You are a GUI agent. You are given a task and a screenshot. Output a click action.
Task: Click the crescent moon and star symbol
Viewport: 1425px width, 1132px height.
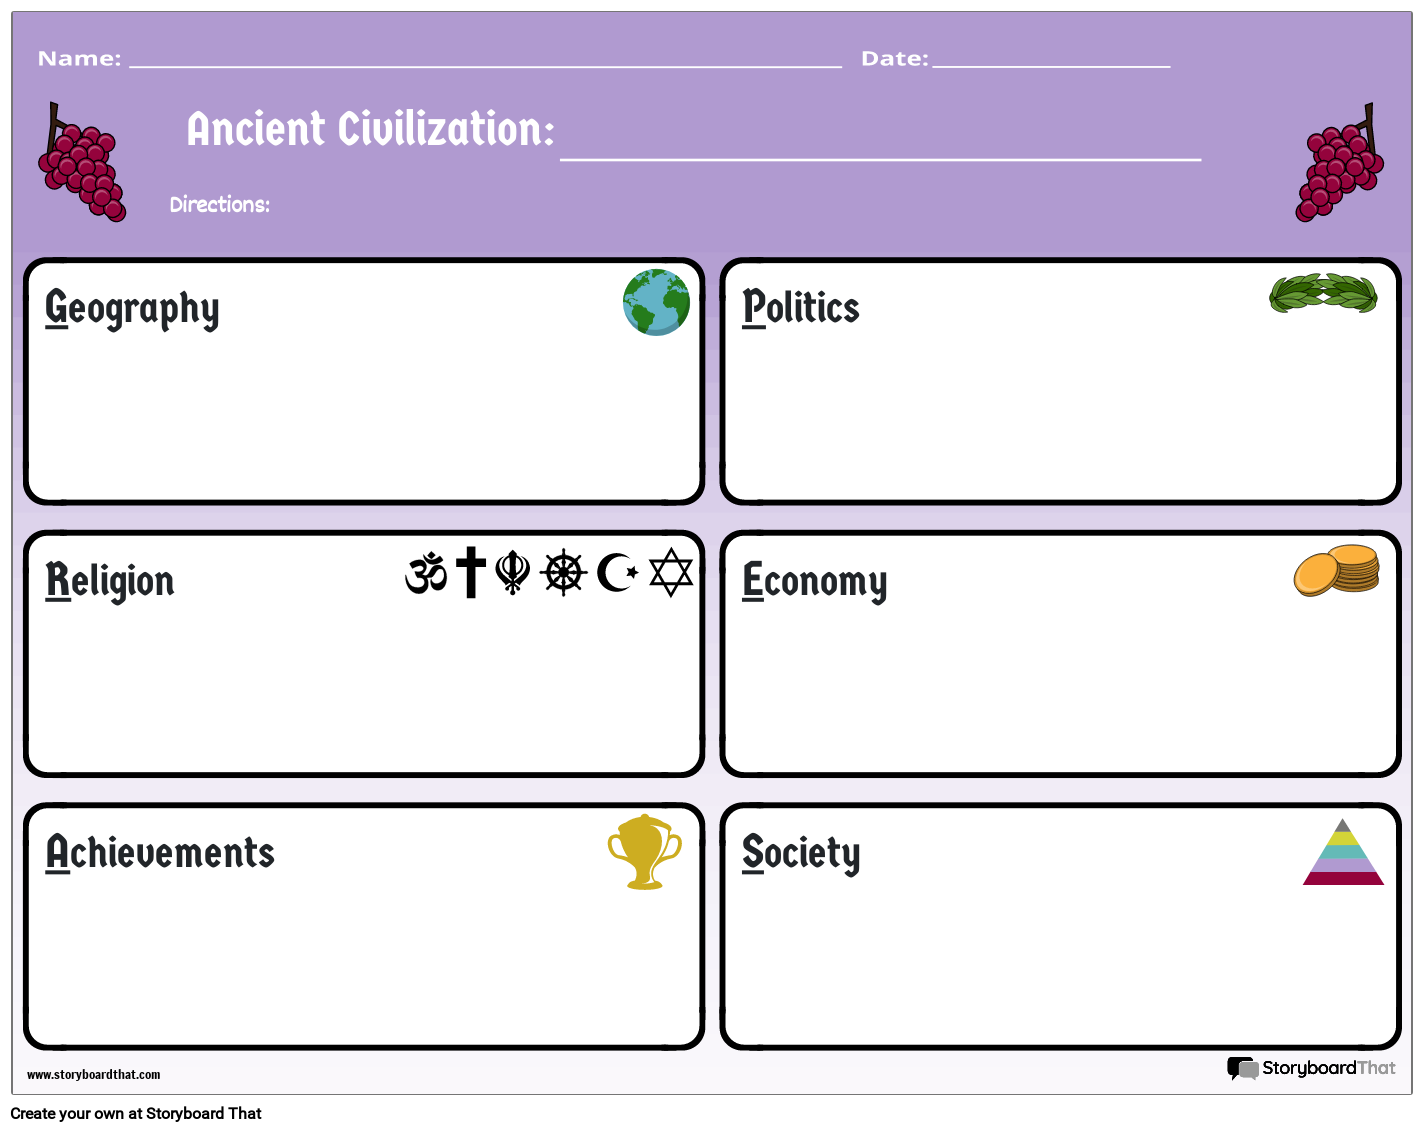[617, 573]
